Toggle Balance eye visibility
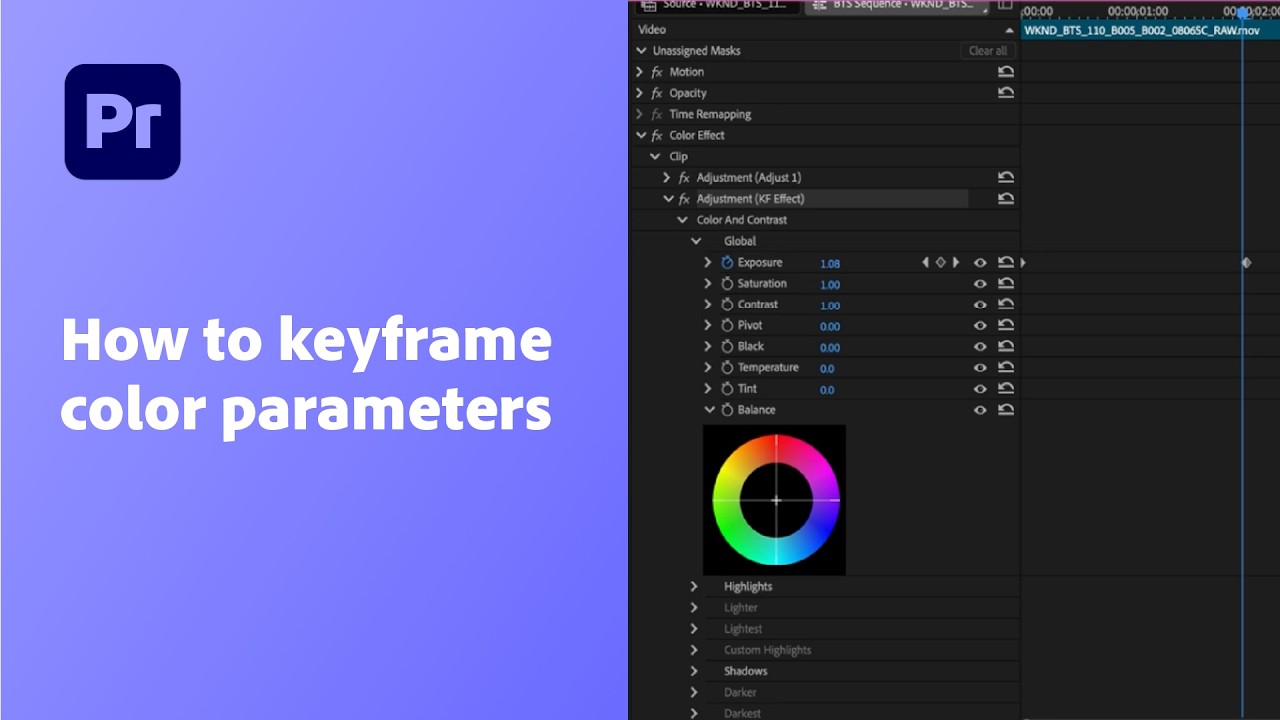 pos(980,410)
